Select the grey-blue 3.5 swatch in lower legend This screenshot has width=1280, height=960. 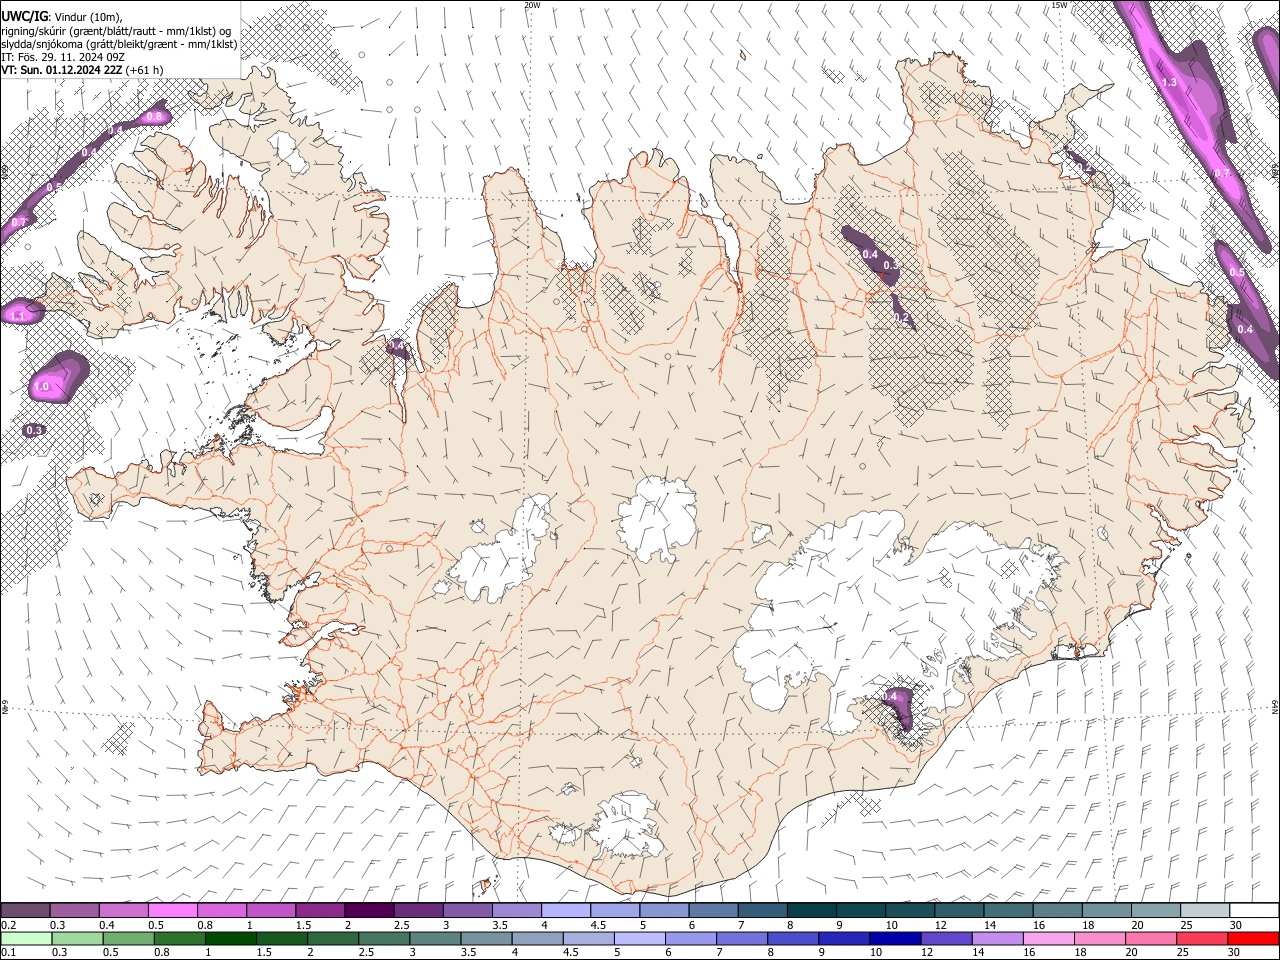tap(485, 938)
